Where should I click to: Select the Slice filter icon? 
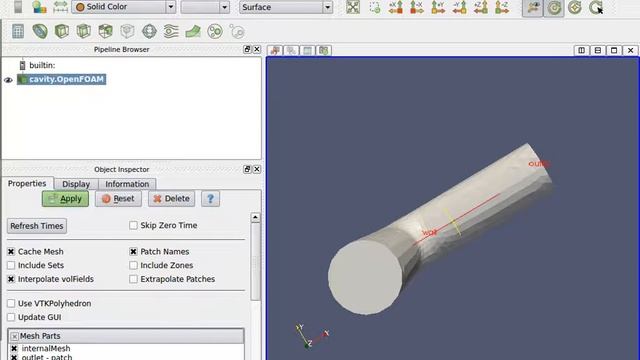pyautogui.click(x=84, y=31)
